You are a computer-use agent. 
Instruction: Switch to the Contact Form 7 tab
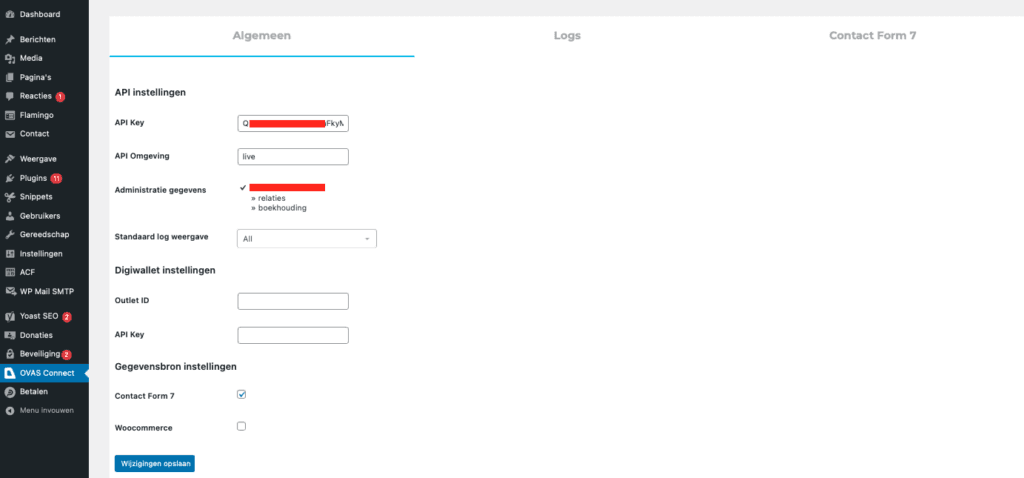(x=872, y=36)
